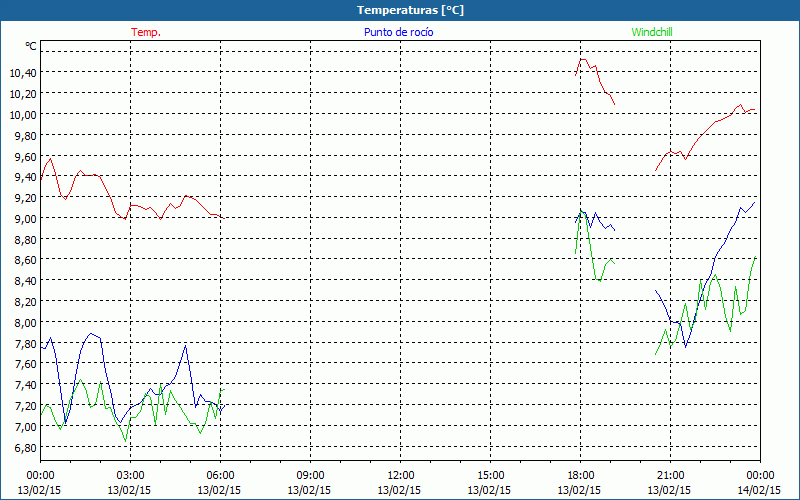Click the 9,20 y-axis value
800x500 pixels.
click(x=25, y=198)
